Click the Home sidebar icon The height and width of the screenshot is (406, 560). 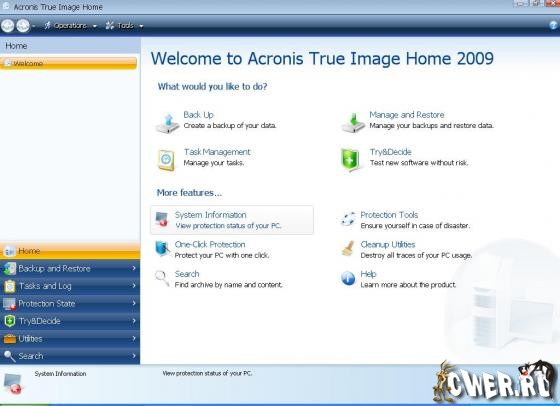pos(10,251)
